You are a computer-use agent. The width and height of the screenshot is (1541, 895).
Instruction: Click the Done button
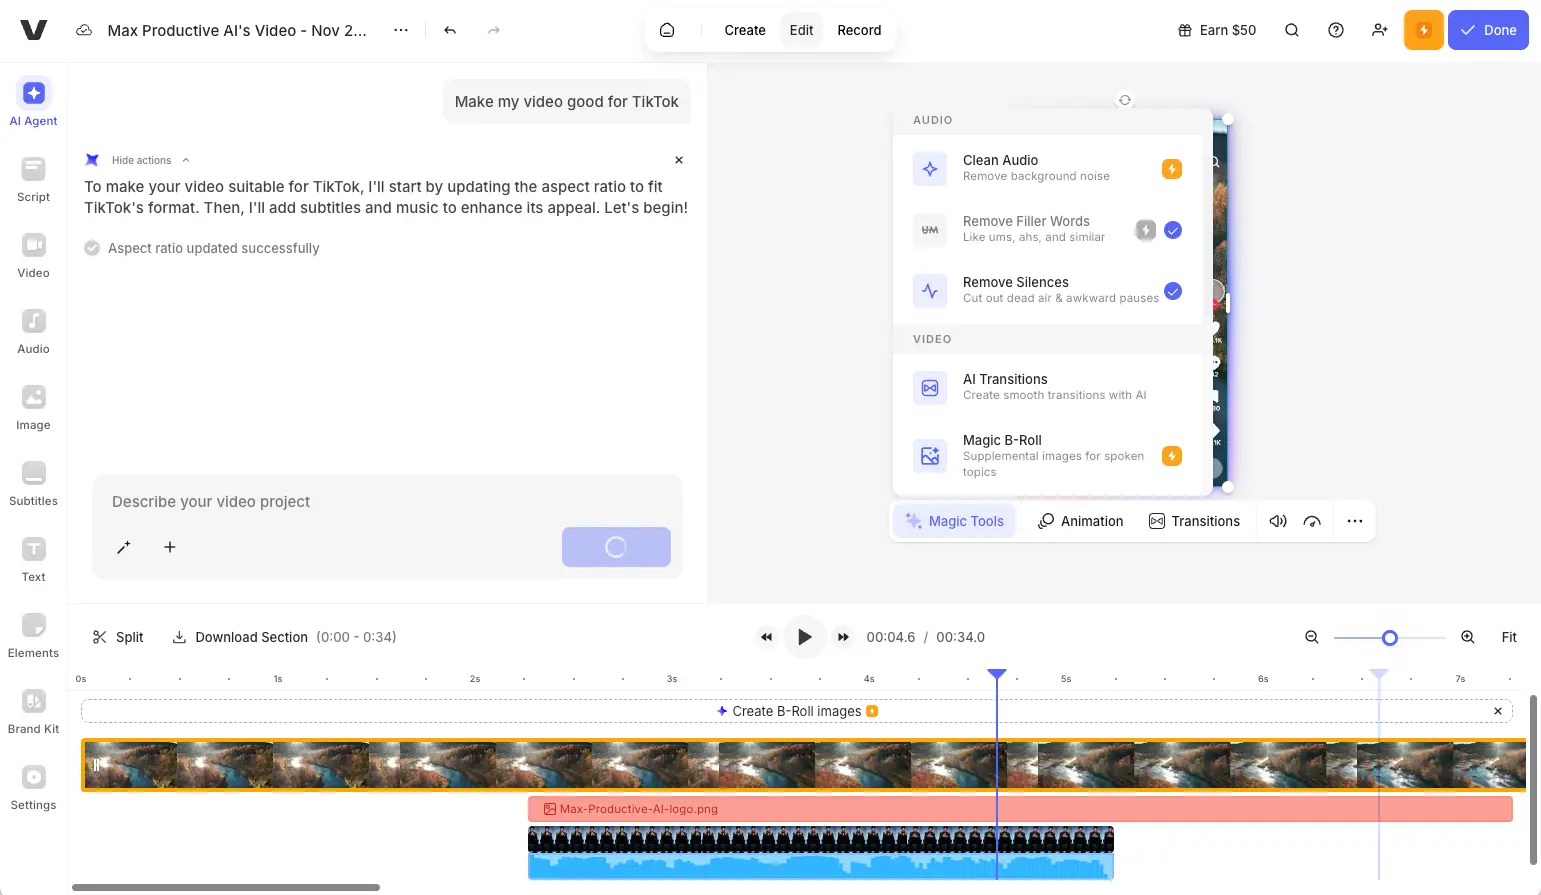[1488, 31]
